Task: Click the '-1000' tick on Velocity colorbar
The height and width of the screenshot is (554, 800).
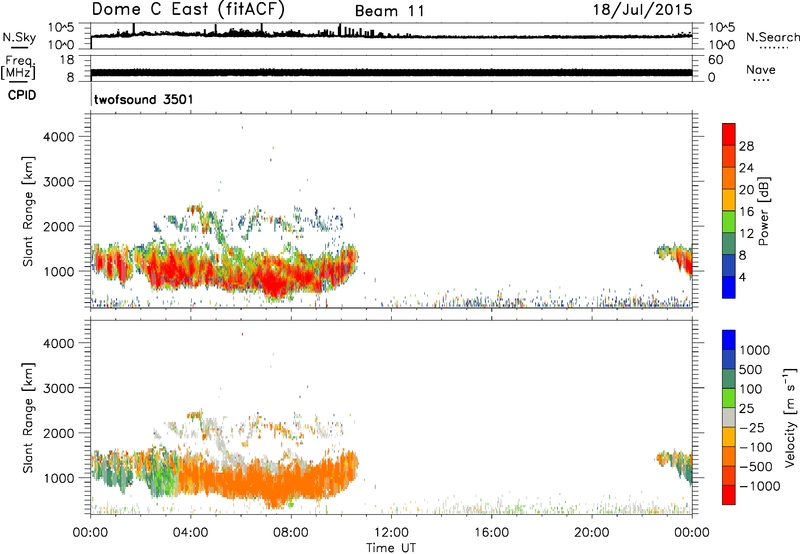Action: [760, 486]
